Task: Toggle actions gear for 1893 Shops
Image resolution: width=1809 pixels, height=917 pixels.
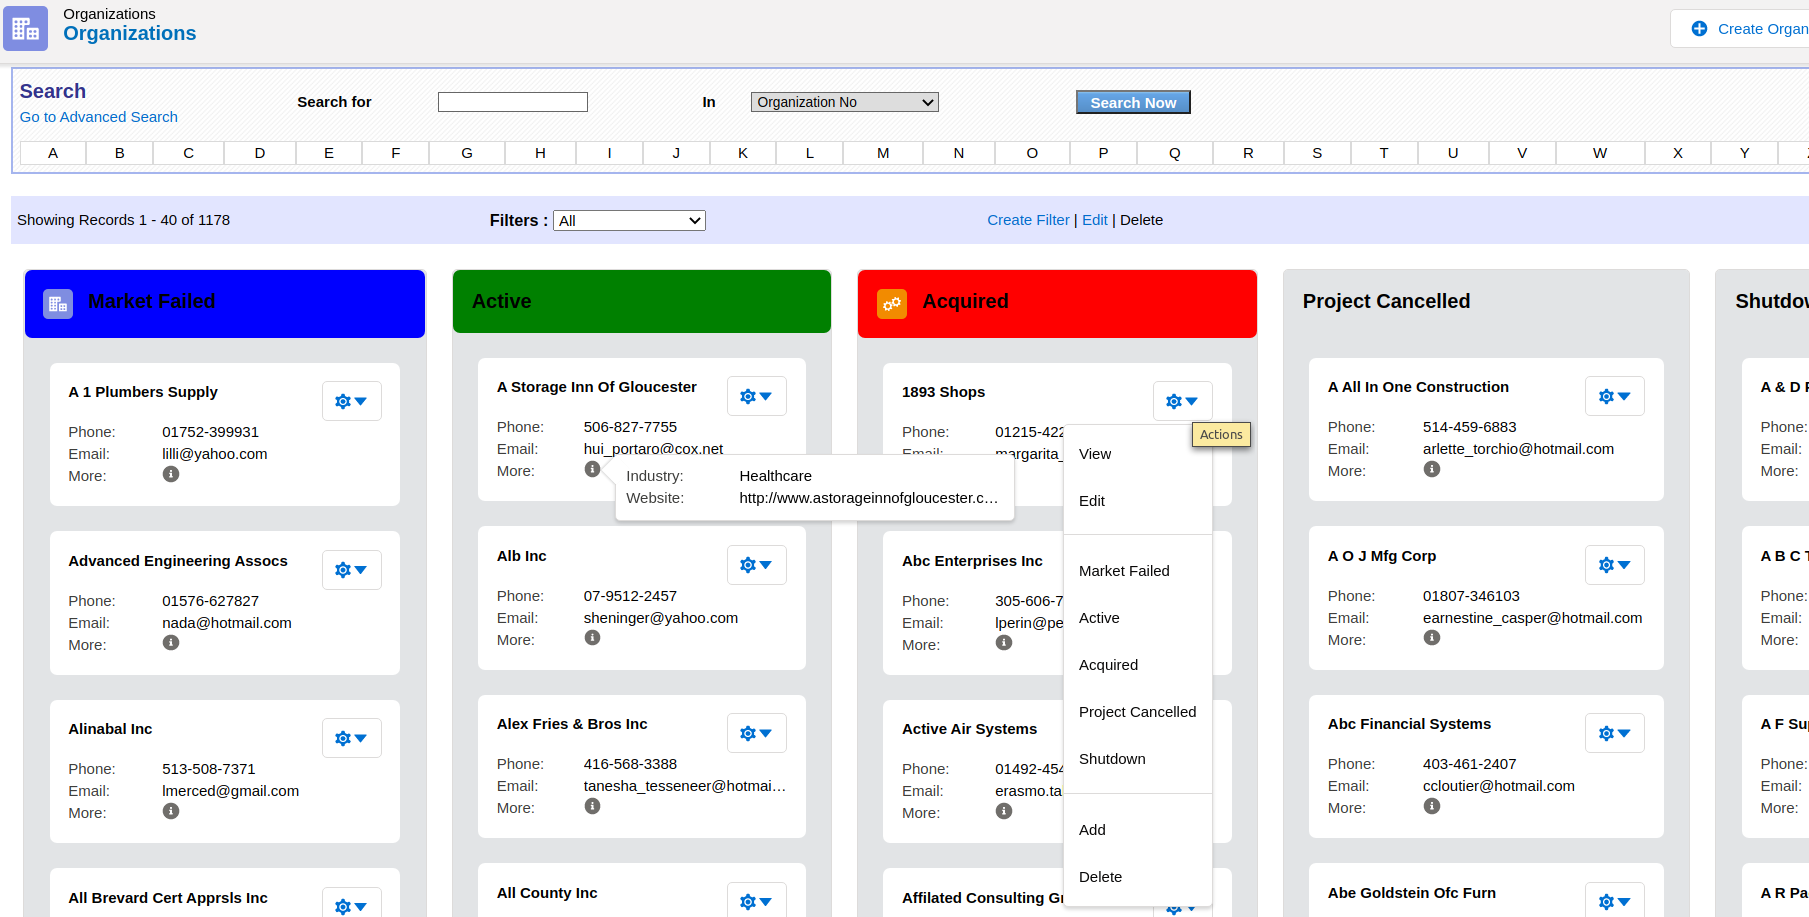Action: pyautogui.click(x=1183, y=401)
